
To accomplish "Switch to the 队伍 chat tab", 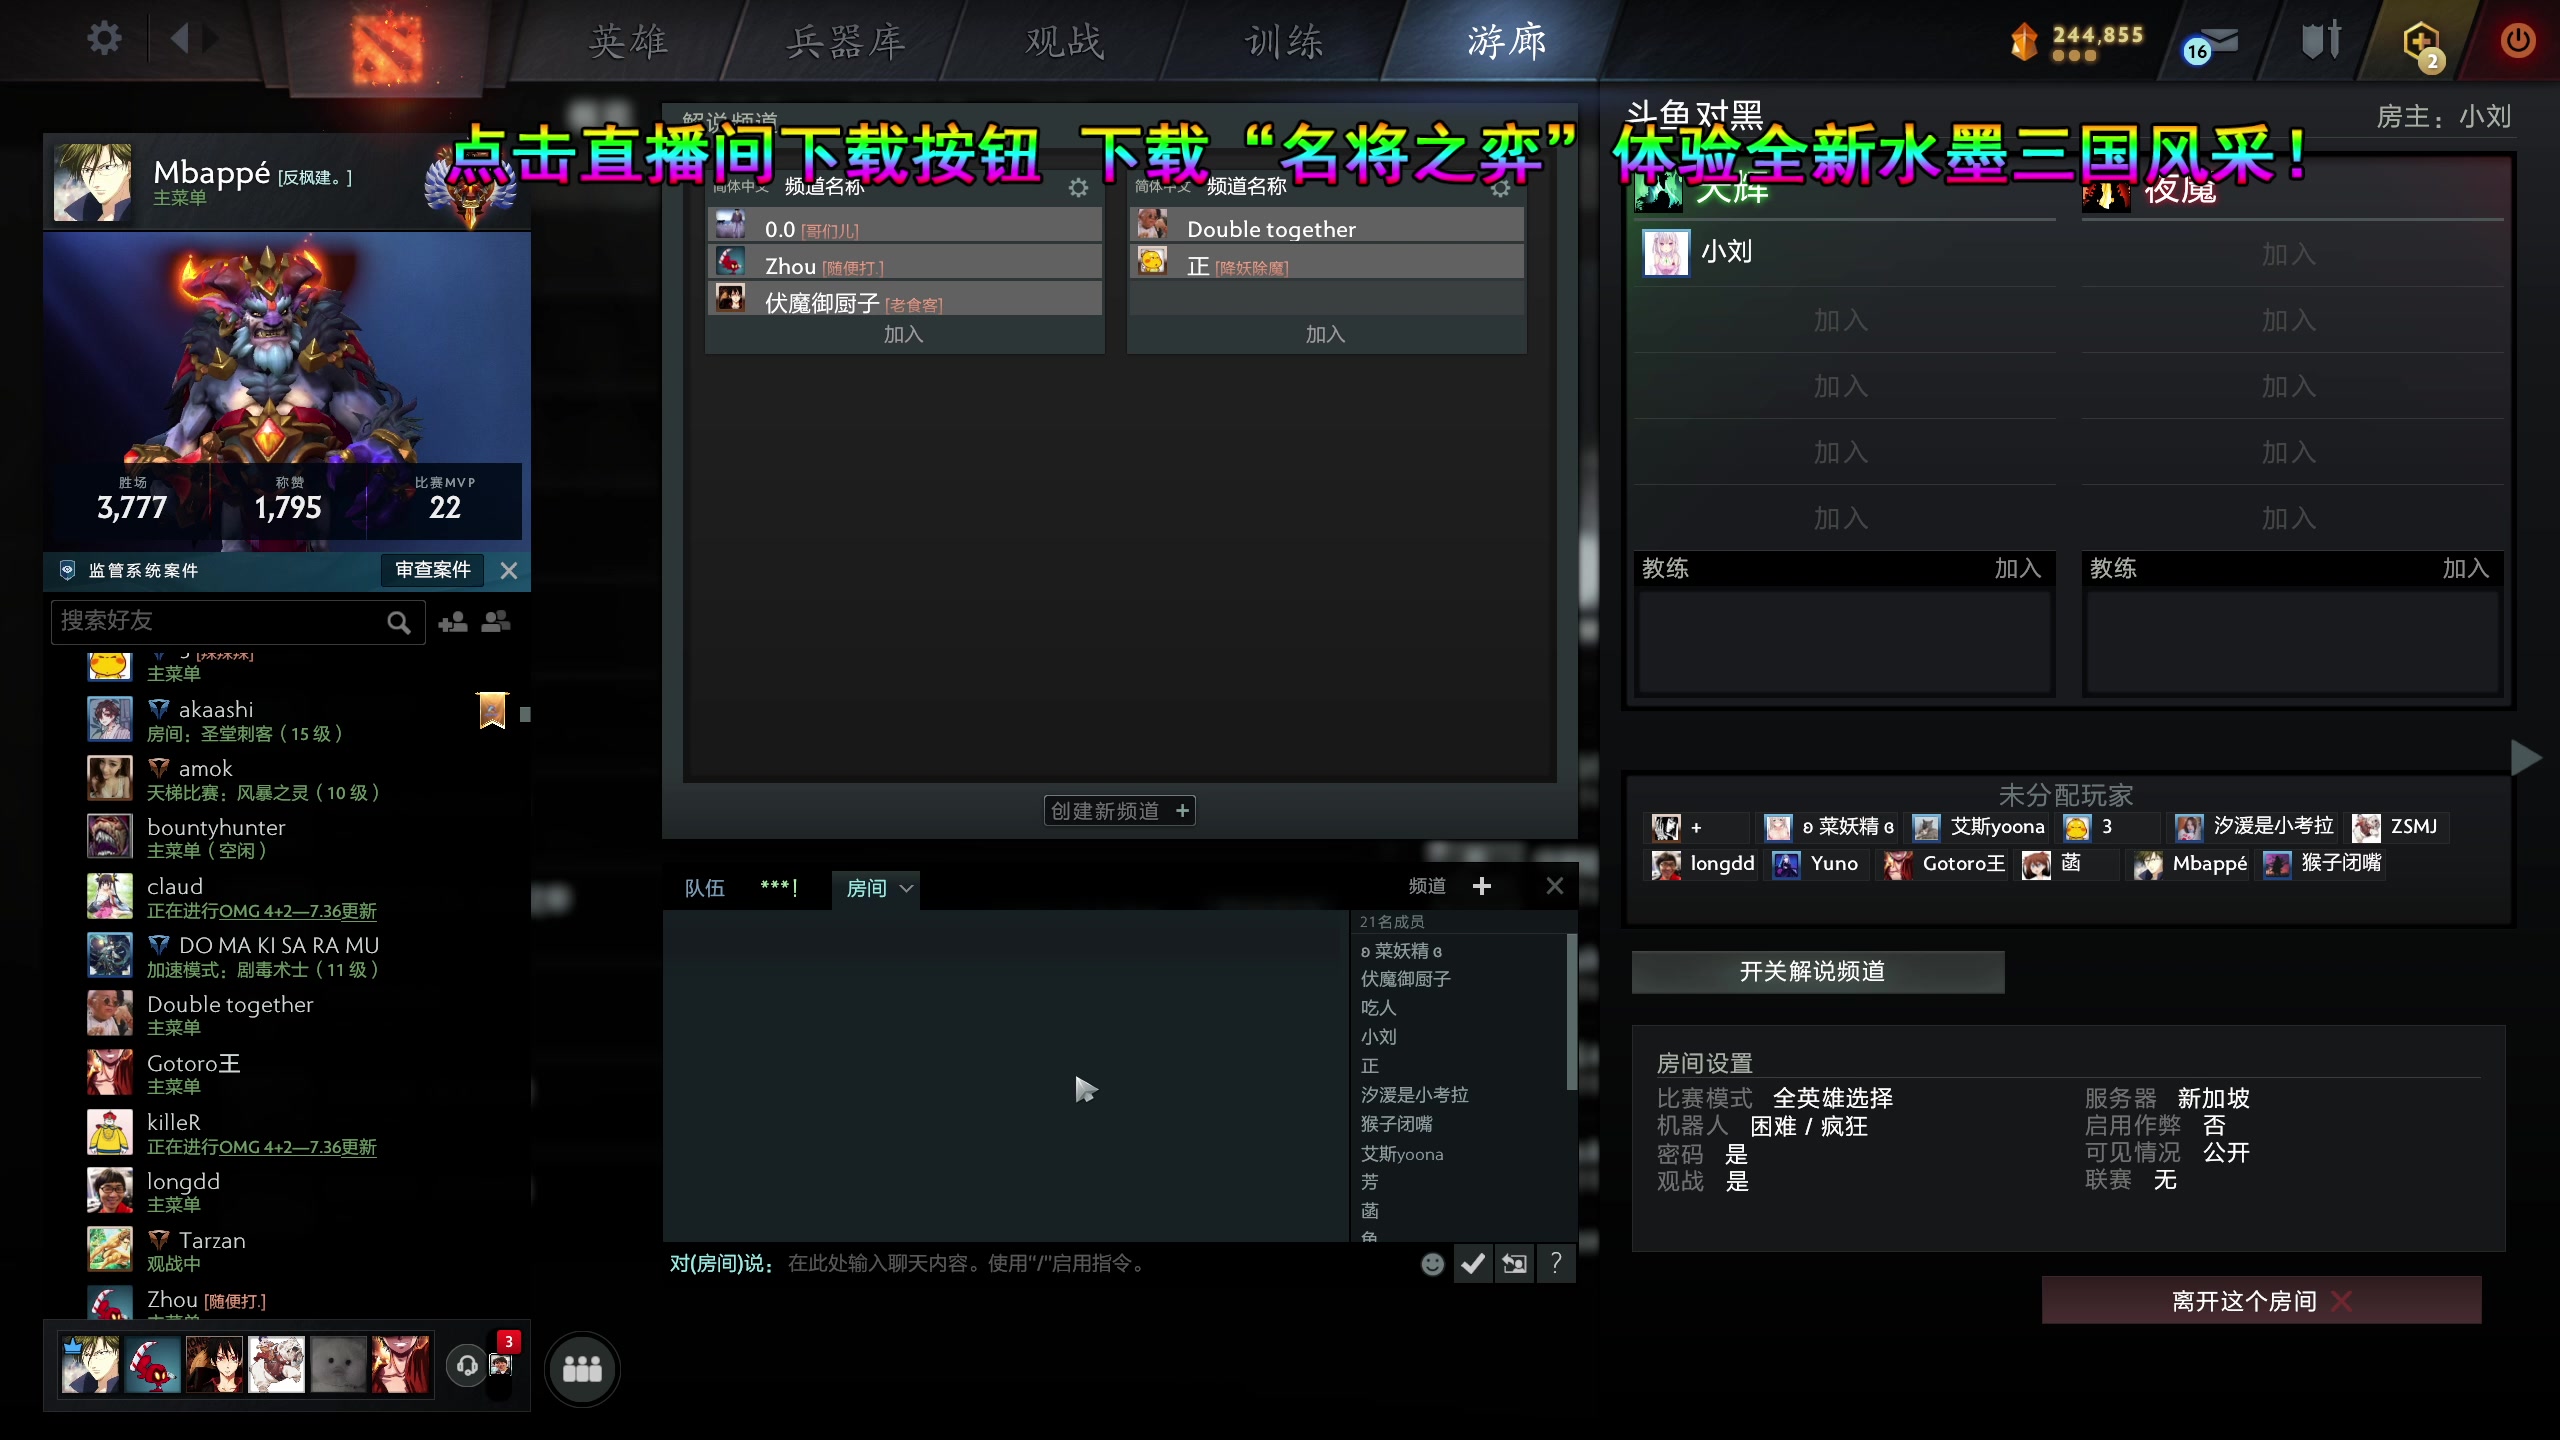I will (x=704, y=888).
